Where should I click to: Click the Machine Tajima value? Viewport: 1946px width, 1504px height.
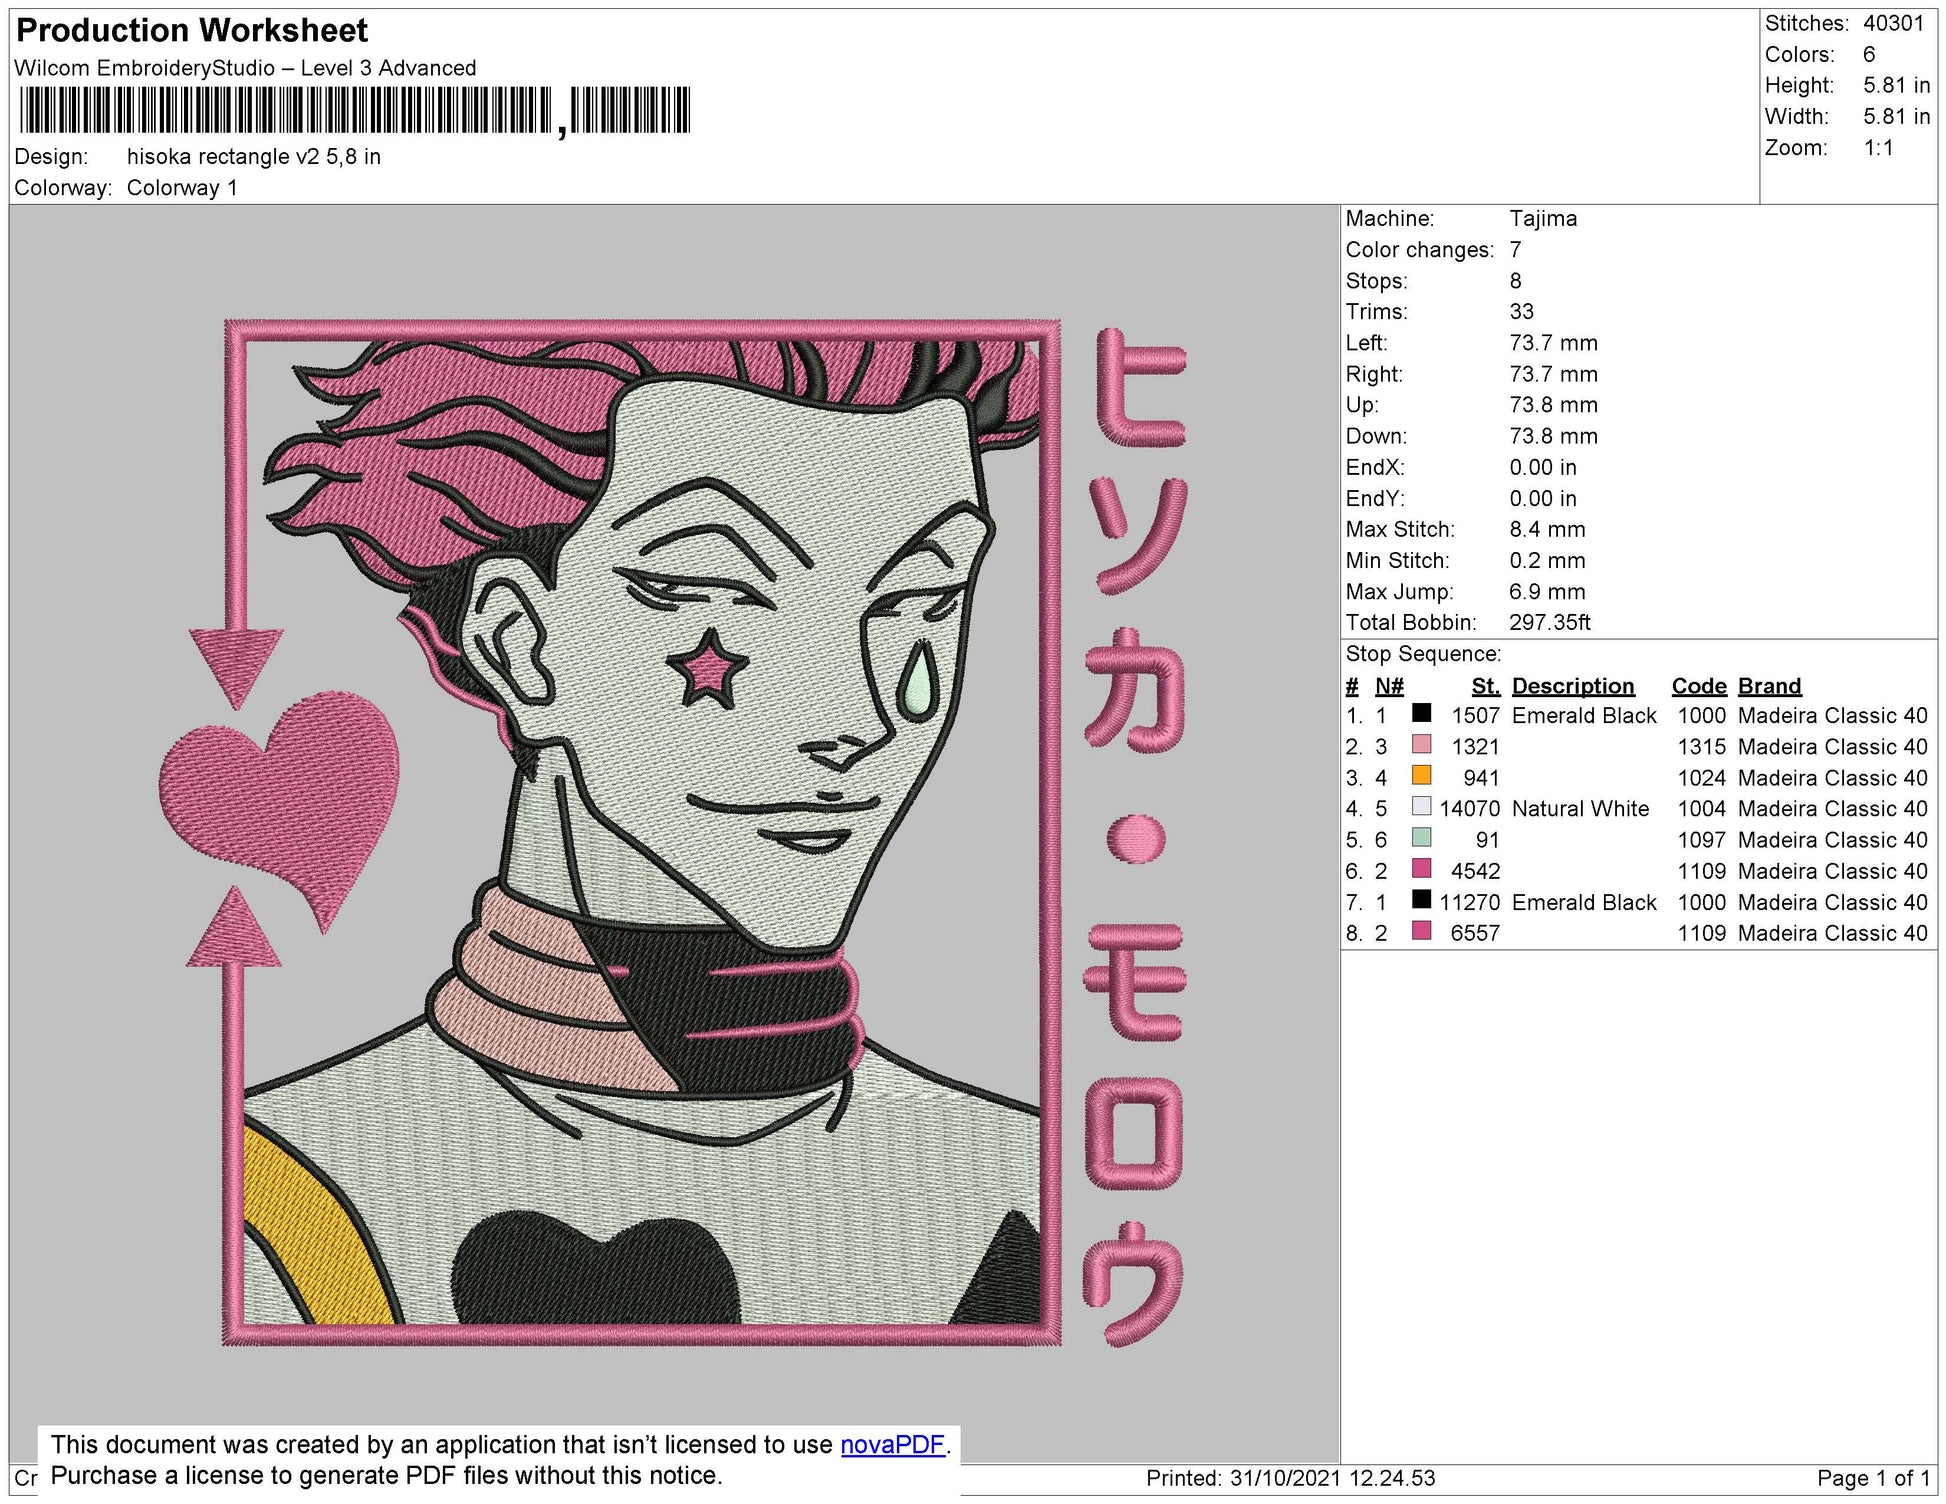1545,219
